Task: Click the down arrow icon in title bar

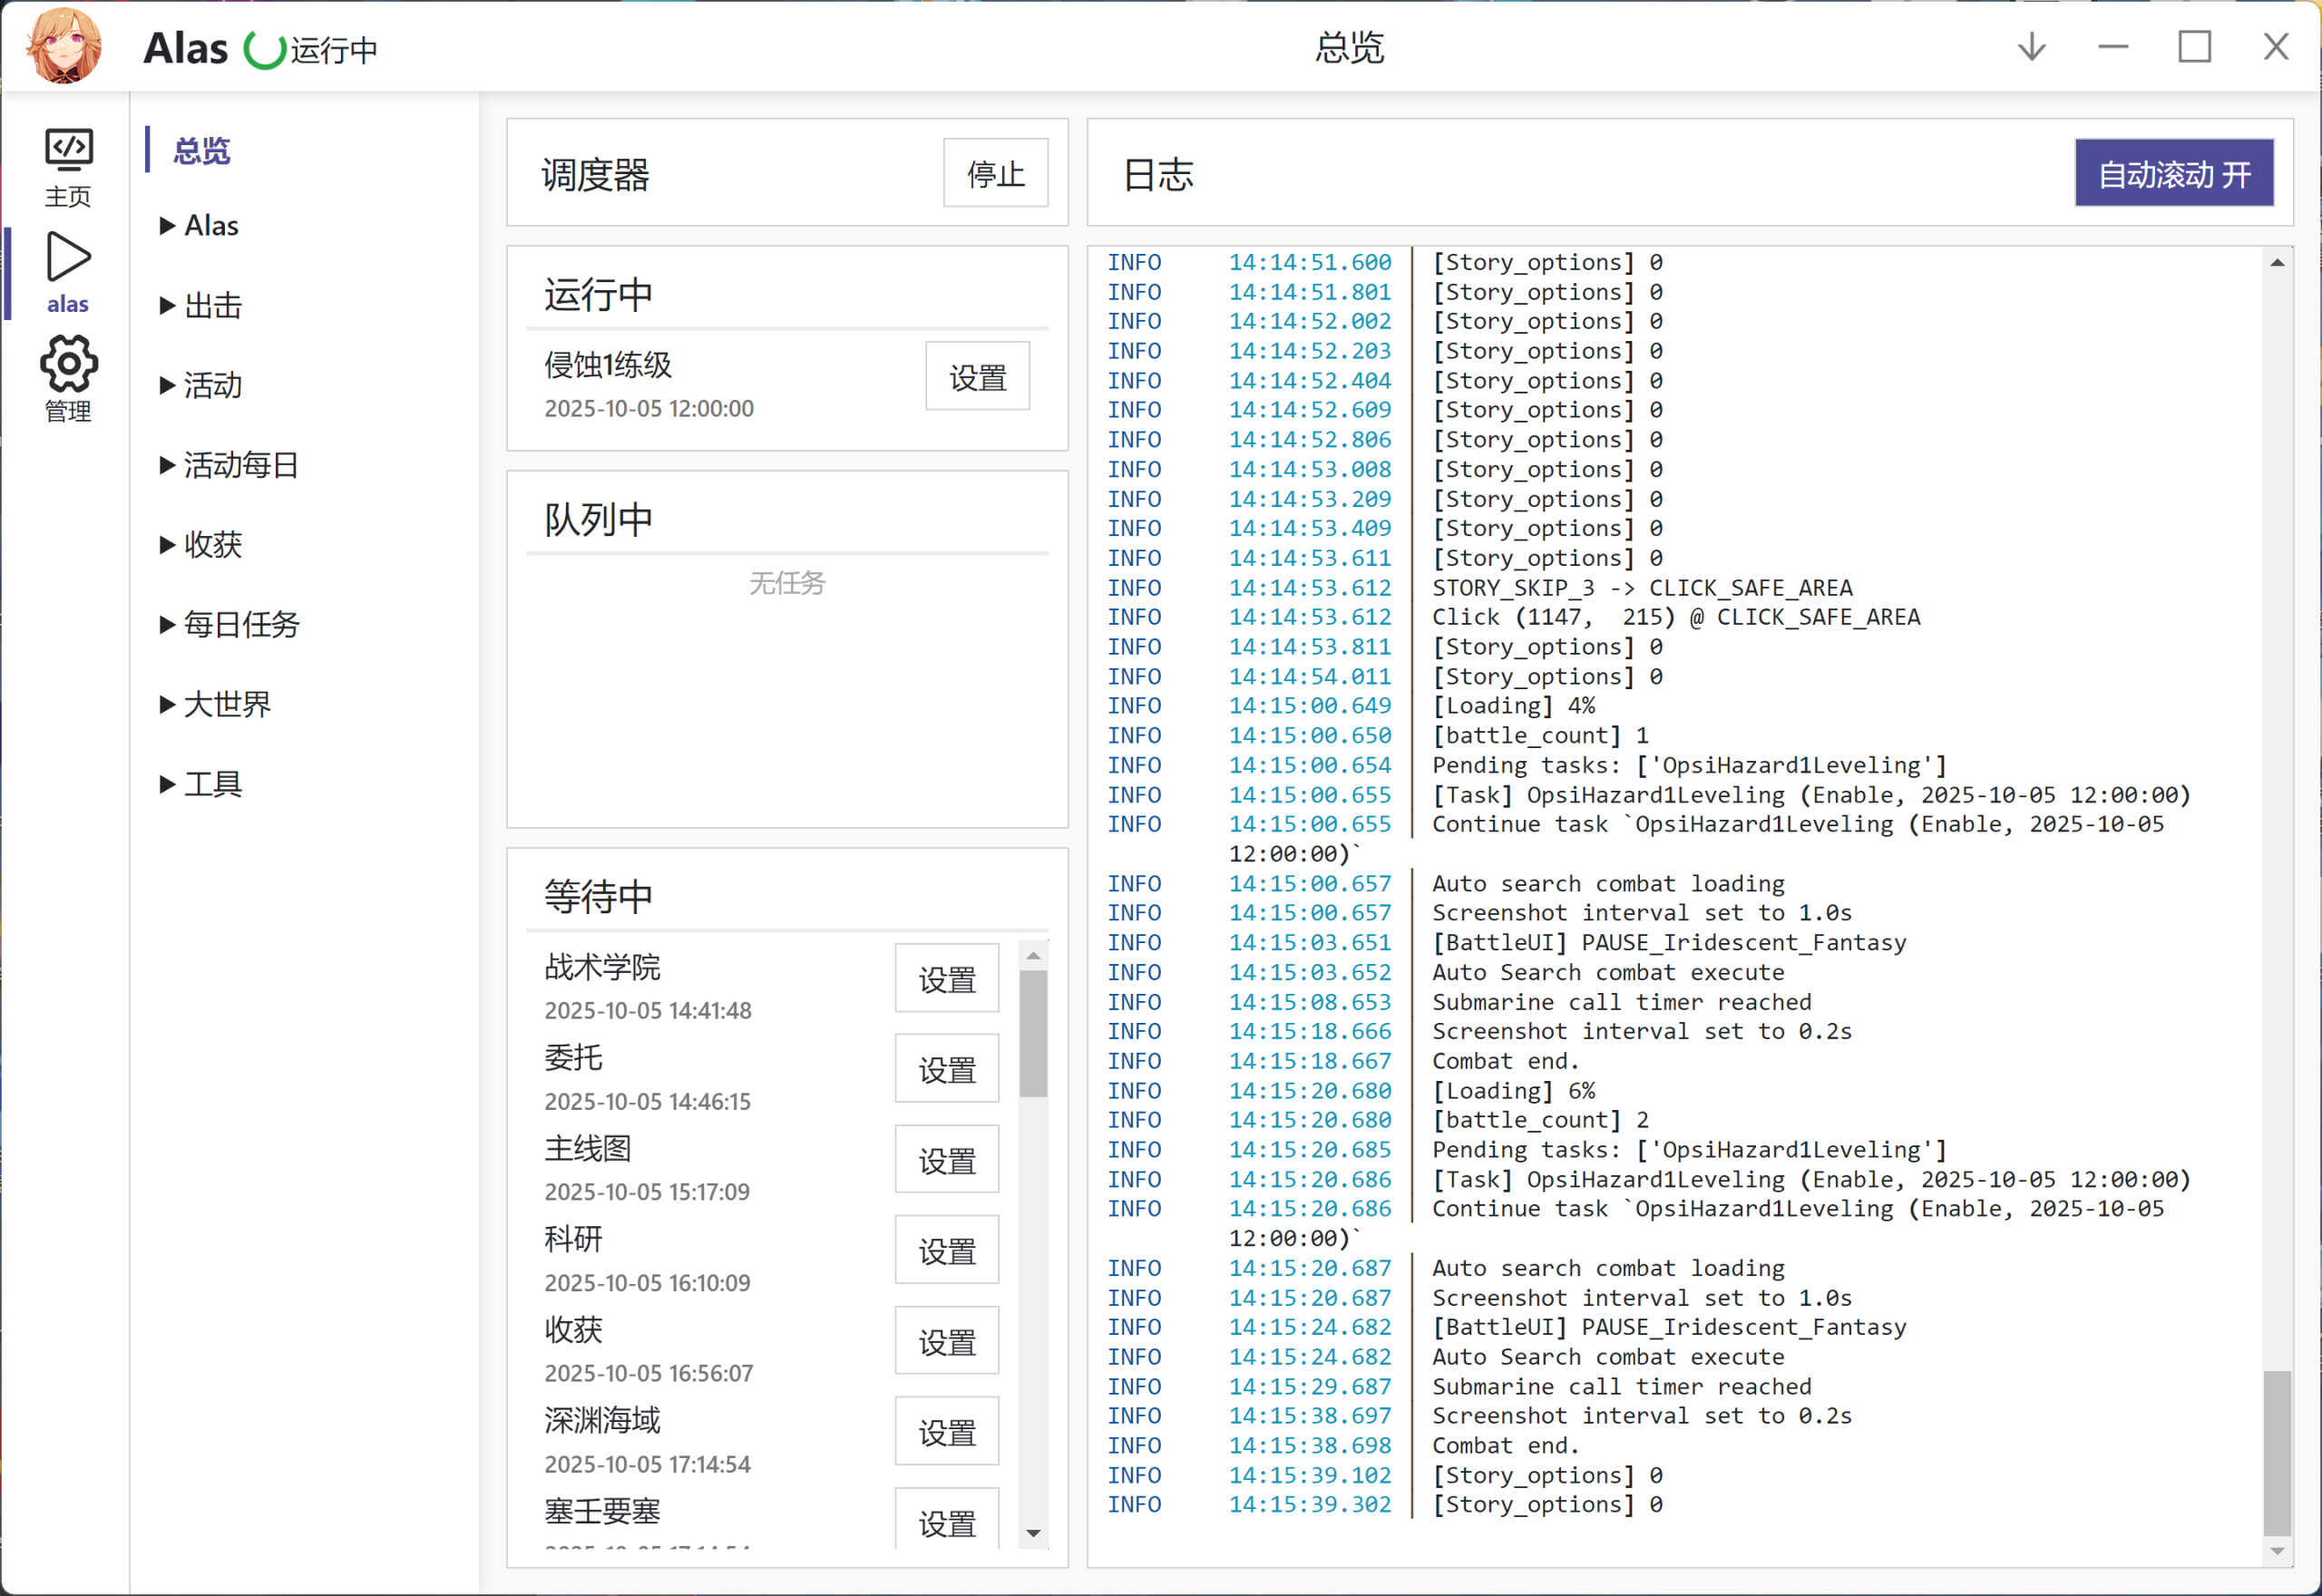Action: (x=2031, y=47)
